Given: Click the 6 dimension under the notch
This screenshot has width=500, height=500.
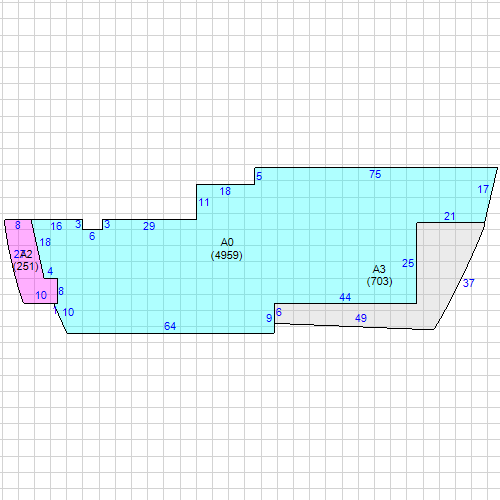Looking at the screenshot, I should point(92,236).
